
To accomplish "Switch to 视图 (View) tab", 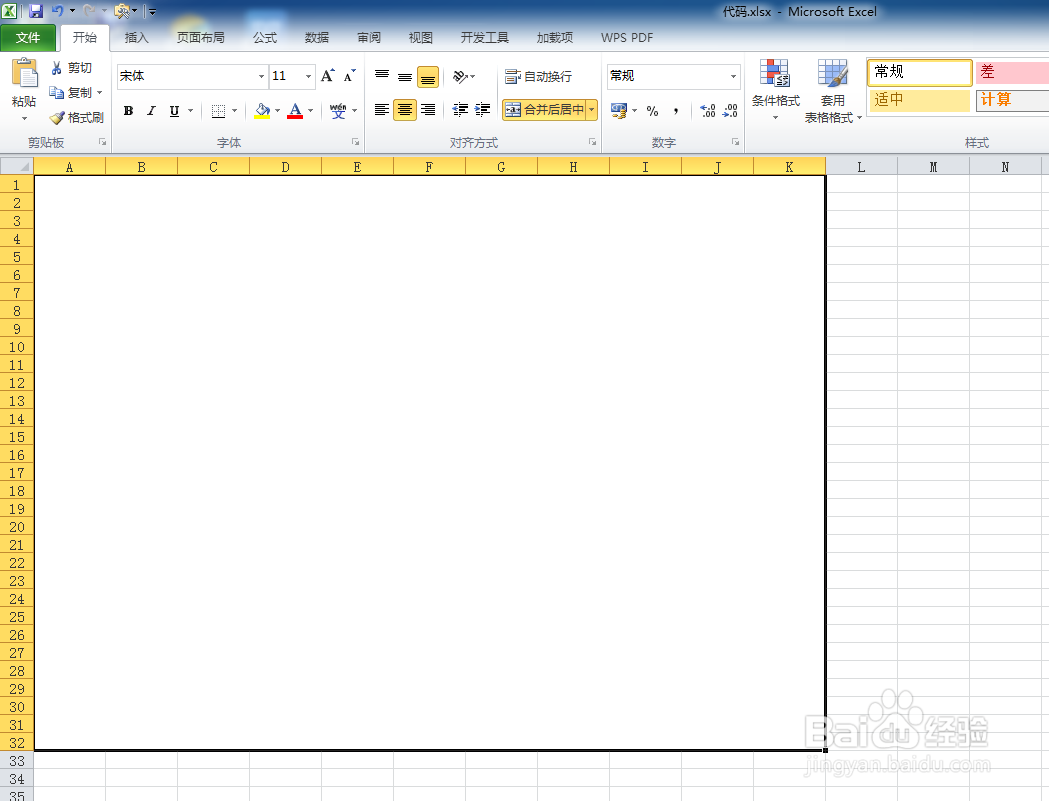I will [421, 37].
